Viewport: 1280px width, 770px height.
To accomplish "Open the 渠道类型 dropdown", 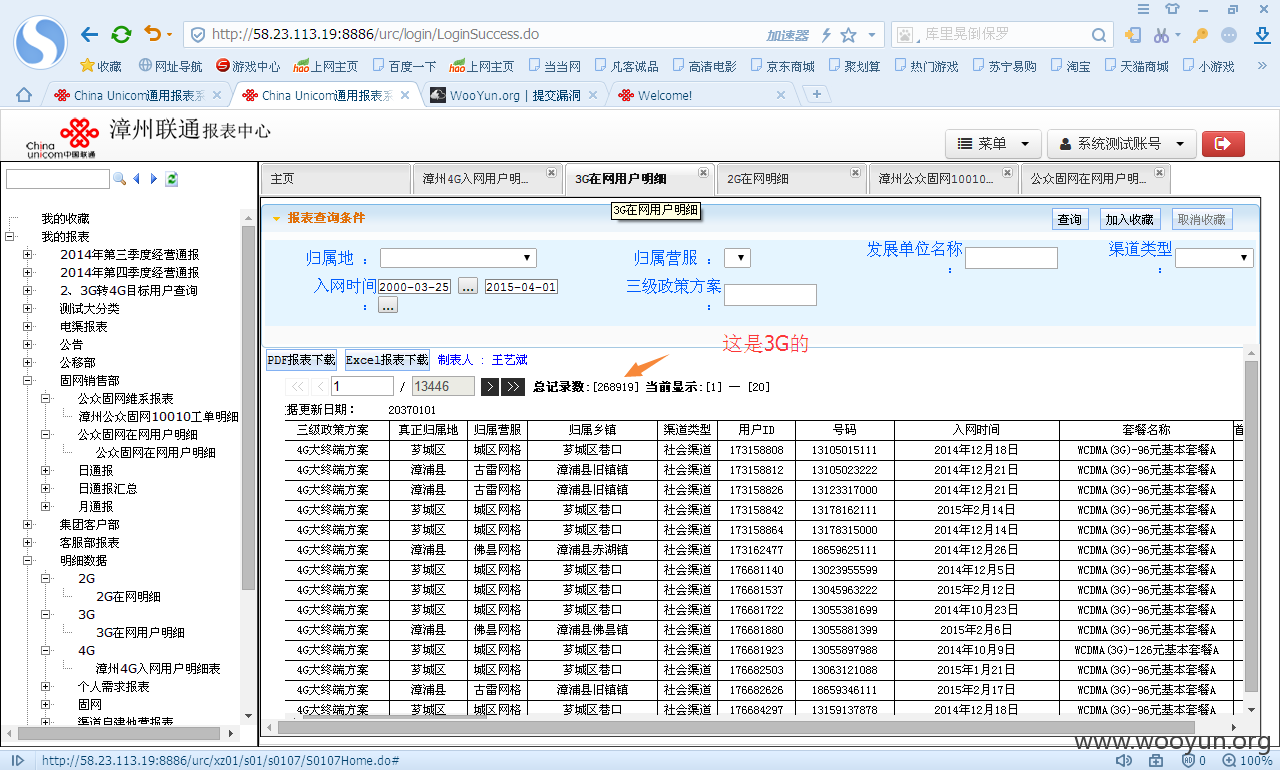I will click(x=1214, y=258).
